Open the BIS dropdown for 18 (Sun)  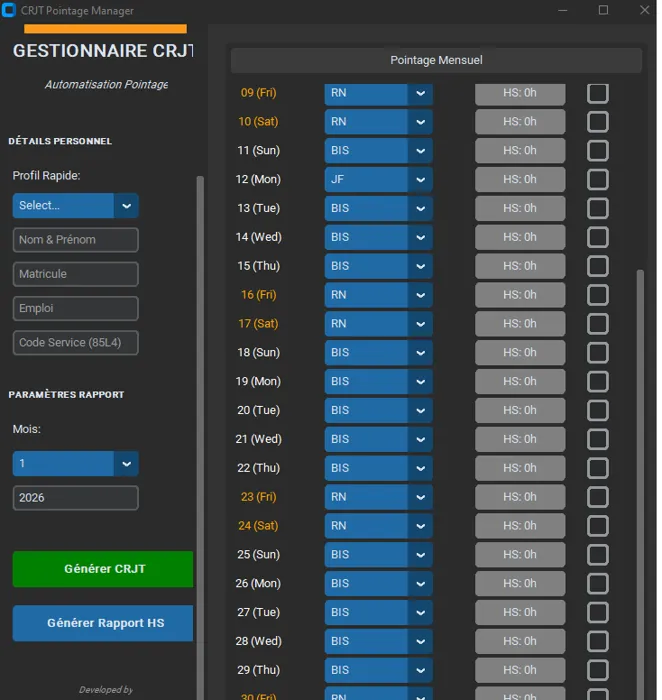[378, 353]
